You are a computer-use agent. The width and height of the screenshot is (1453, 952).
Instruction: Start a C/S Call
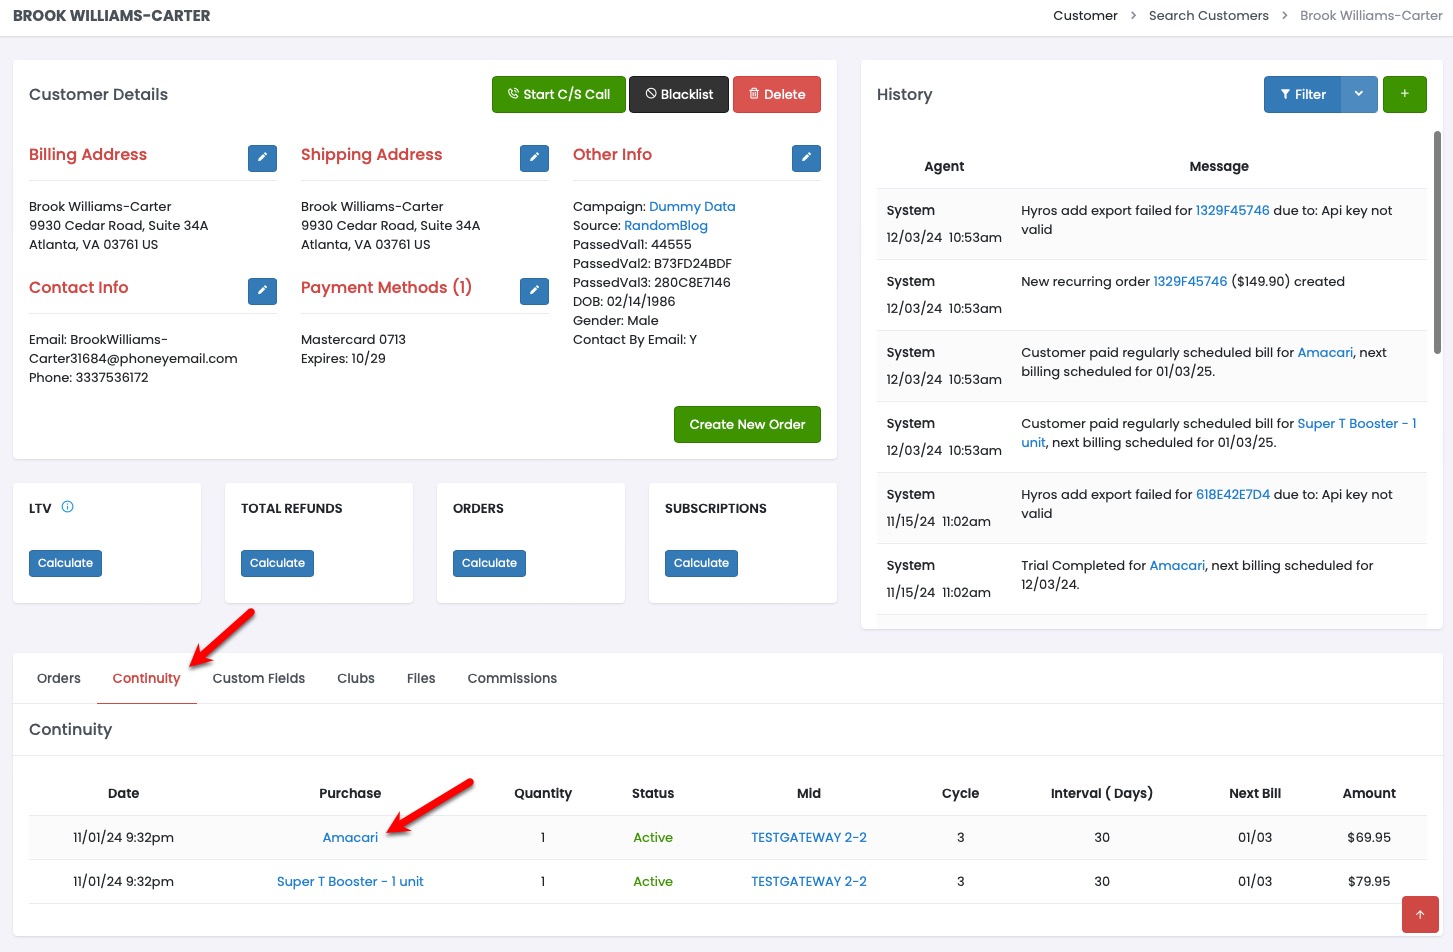tap(558, 94)
